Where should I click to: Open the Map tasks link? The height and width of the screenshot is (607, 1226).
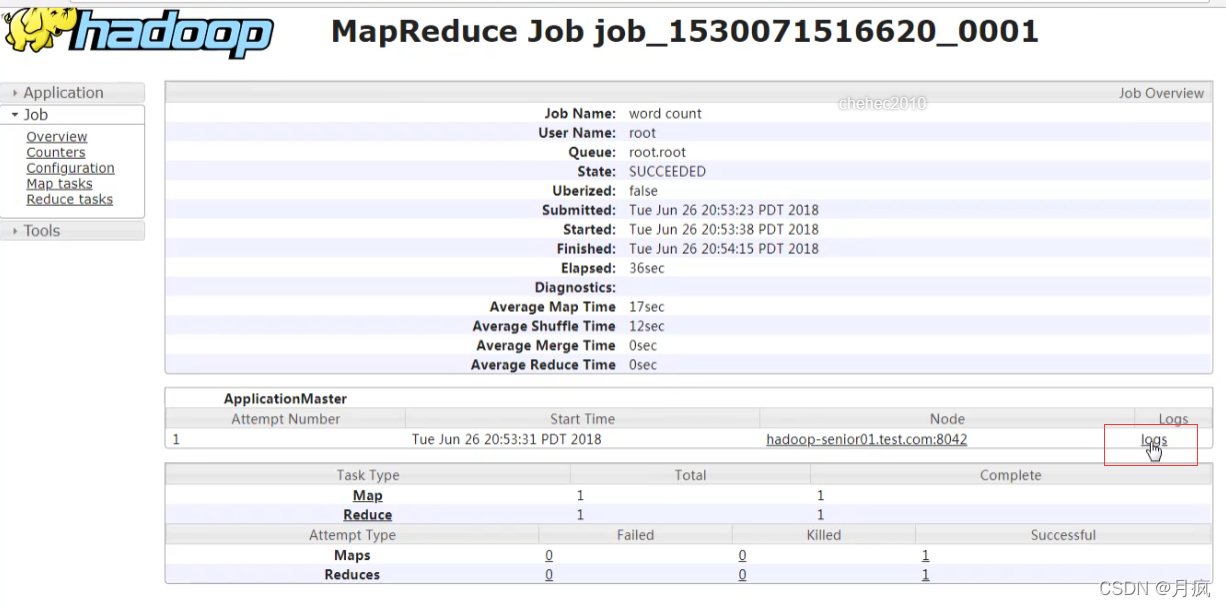coord(59,184)
